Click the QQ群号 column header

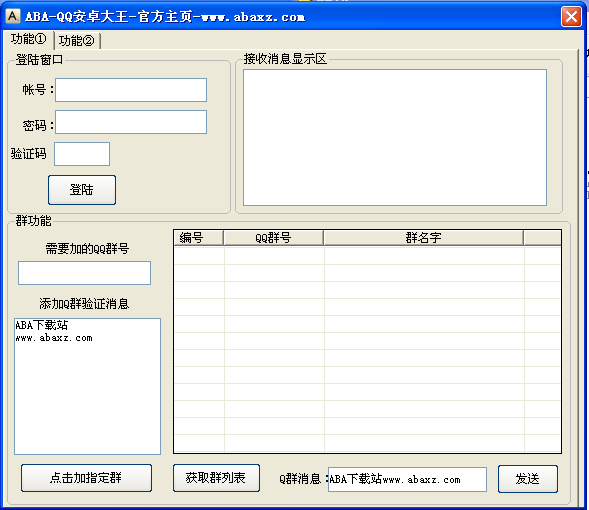pos(273,238)
